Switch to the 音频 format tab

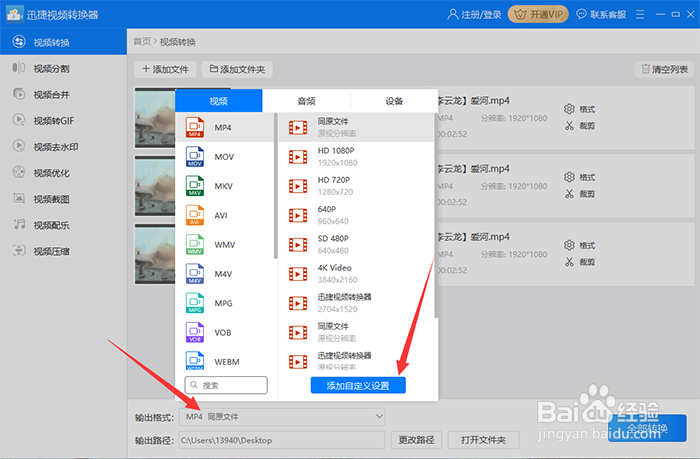[306, 101]
